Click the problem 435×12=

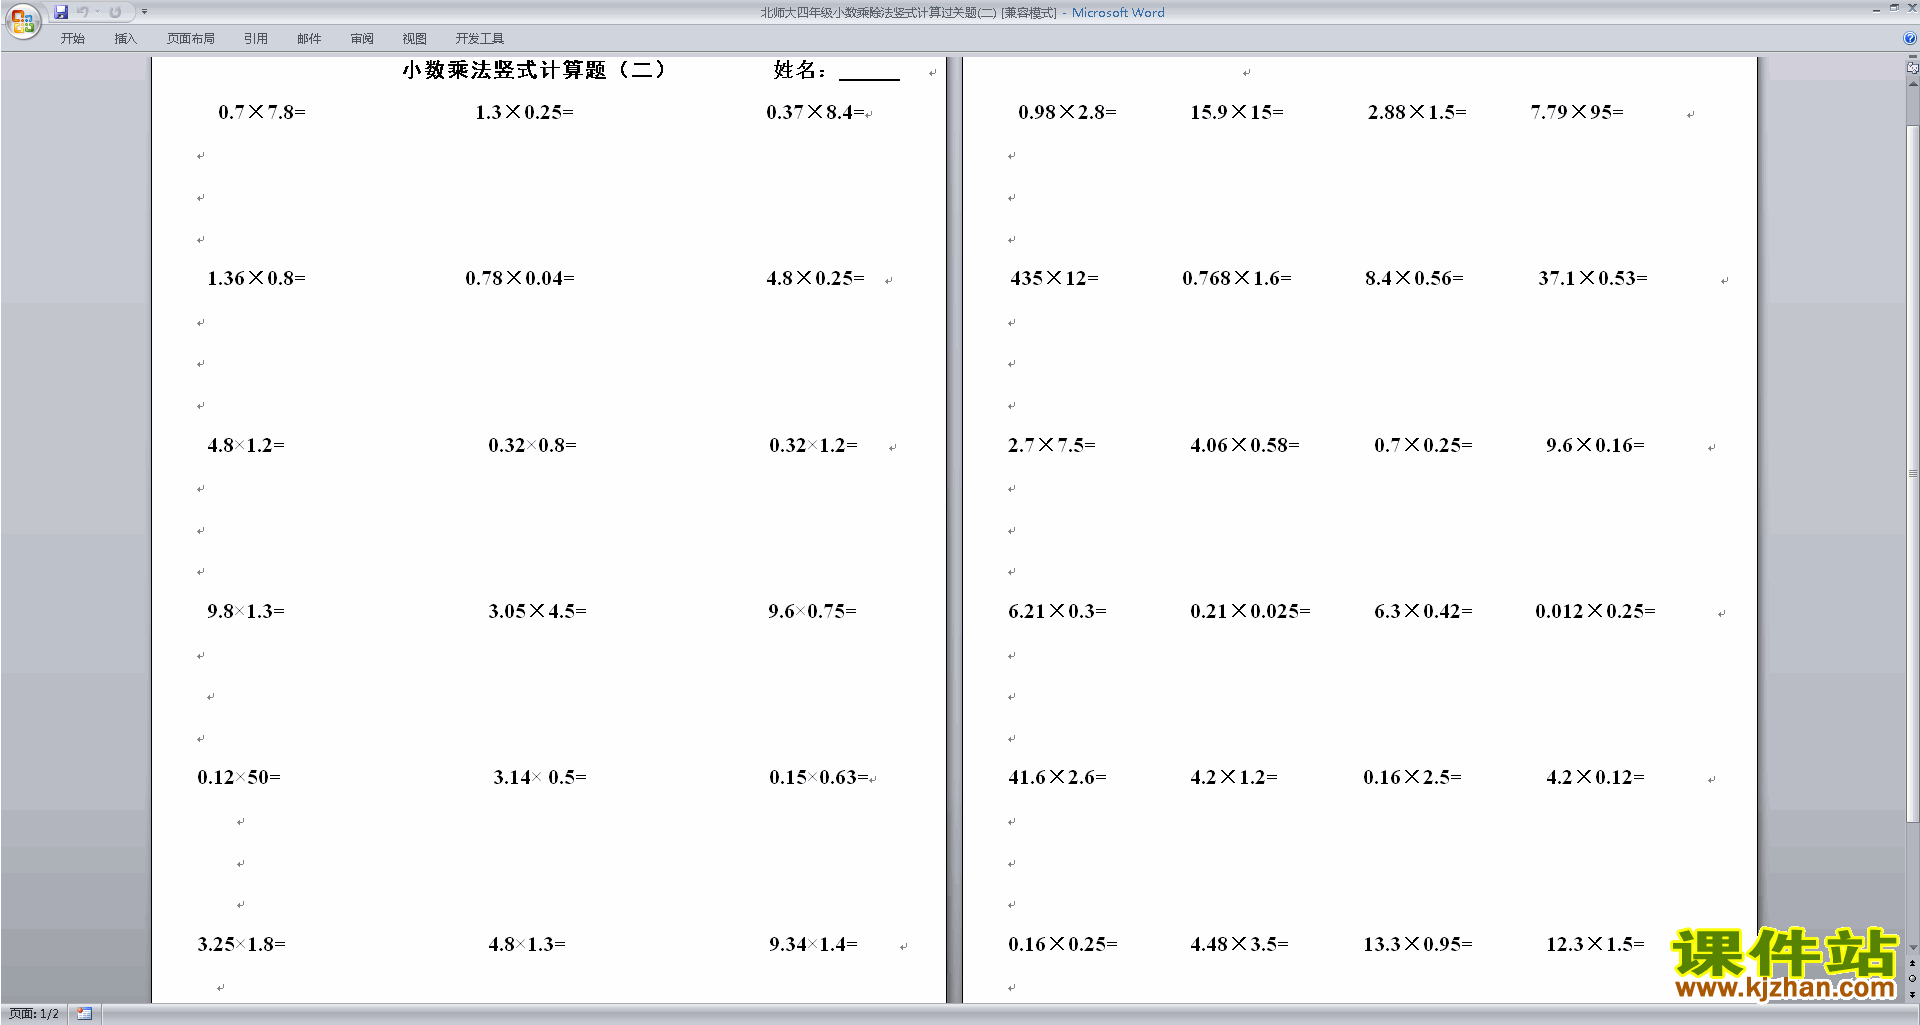coord(1054,278)
